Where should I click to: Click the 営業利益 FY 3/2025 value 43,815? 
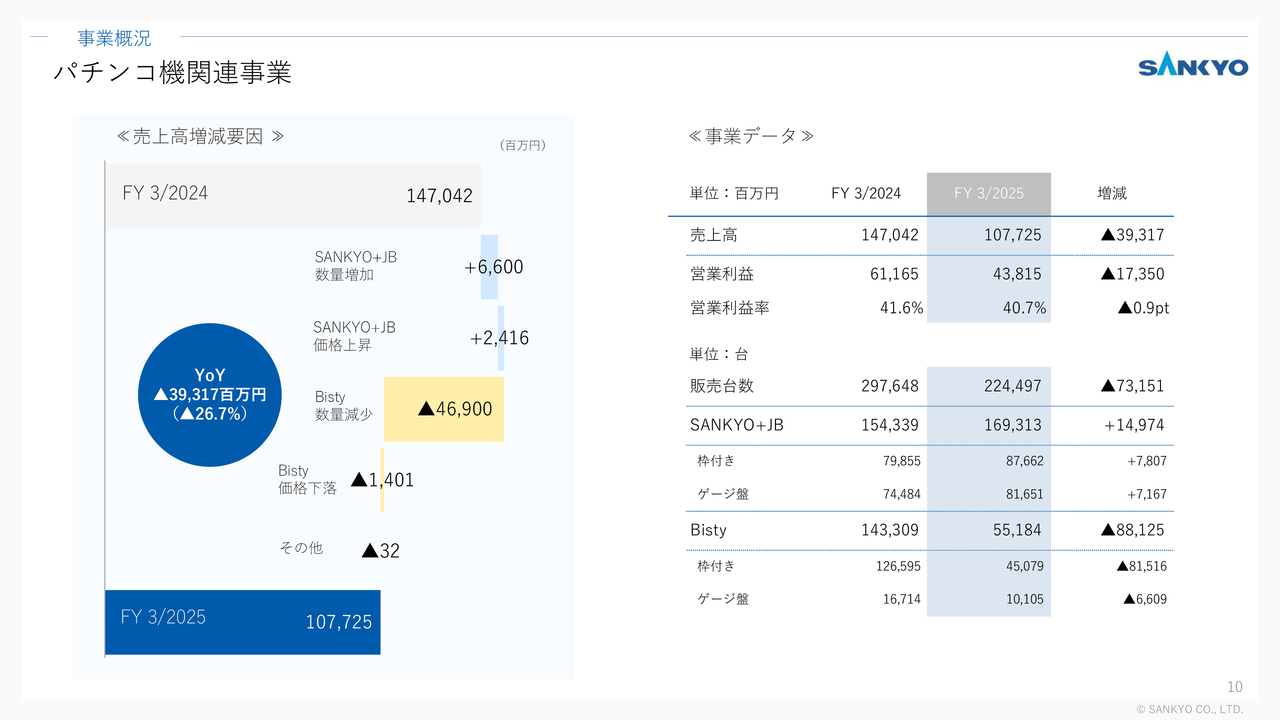coord(1016,273)
